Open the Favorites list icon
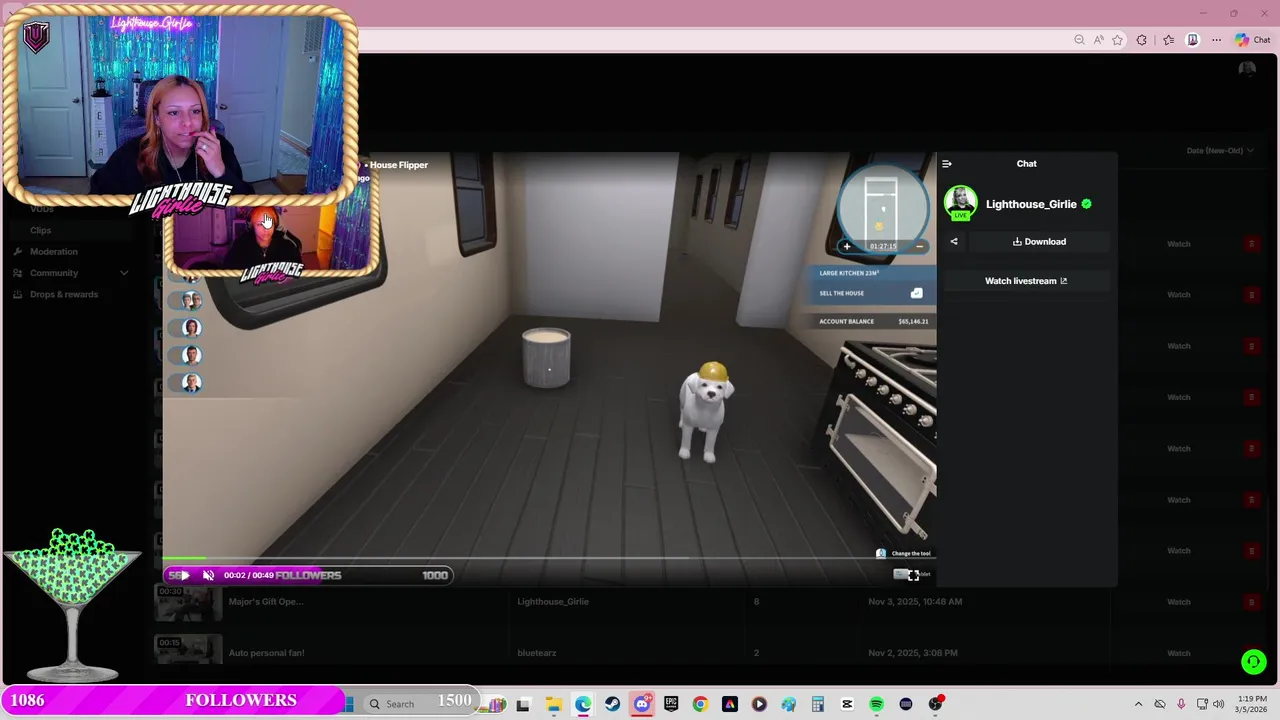Image resolution: width=1280 pixels, height=720 pixels. click(1168, 40)
